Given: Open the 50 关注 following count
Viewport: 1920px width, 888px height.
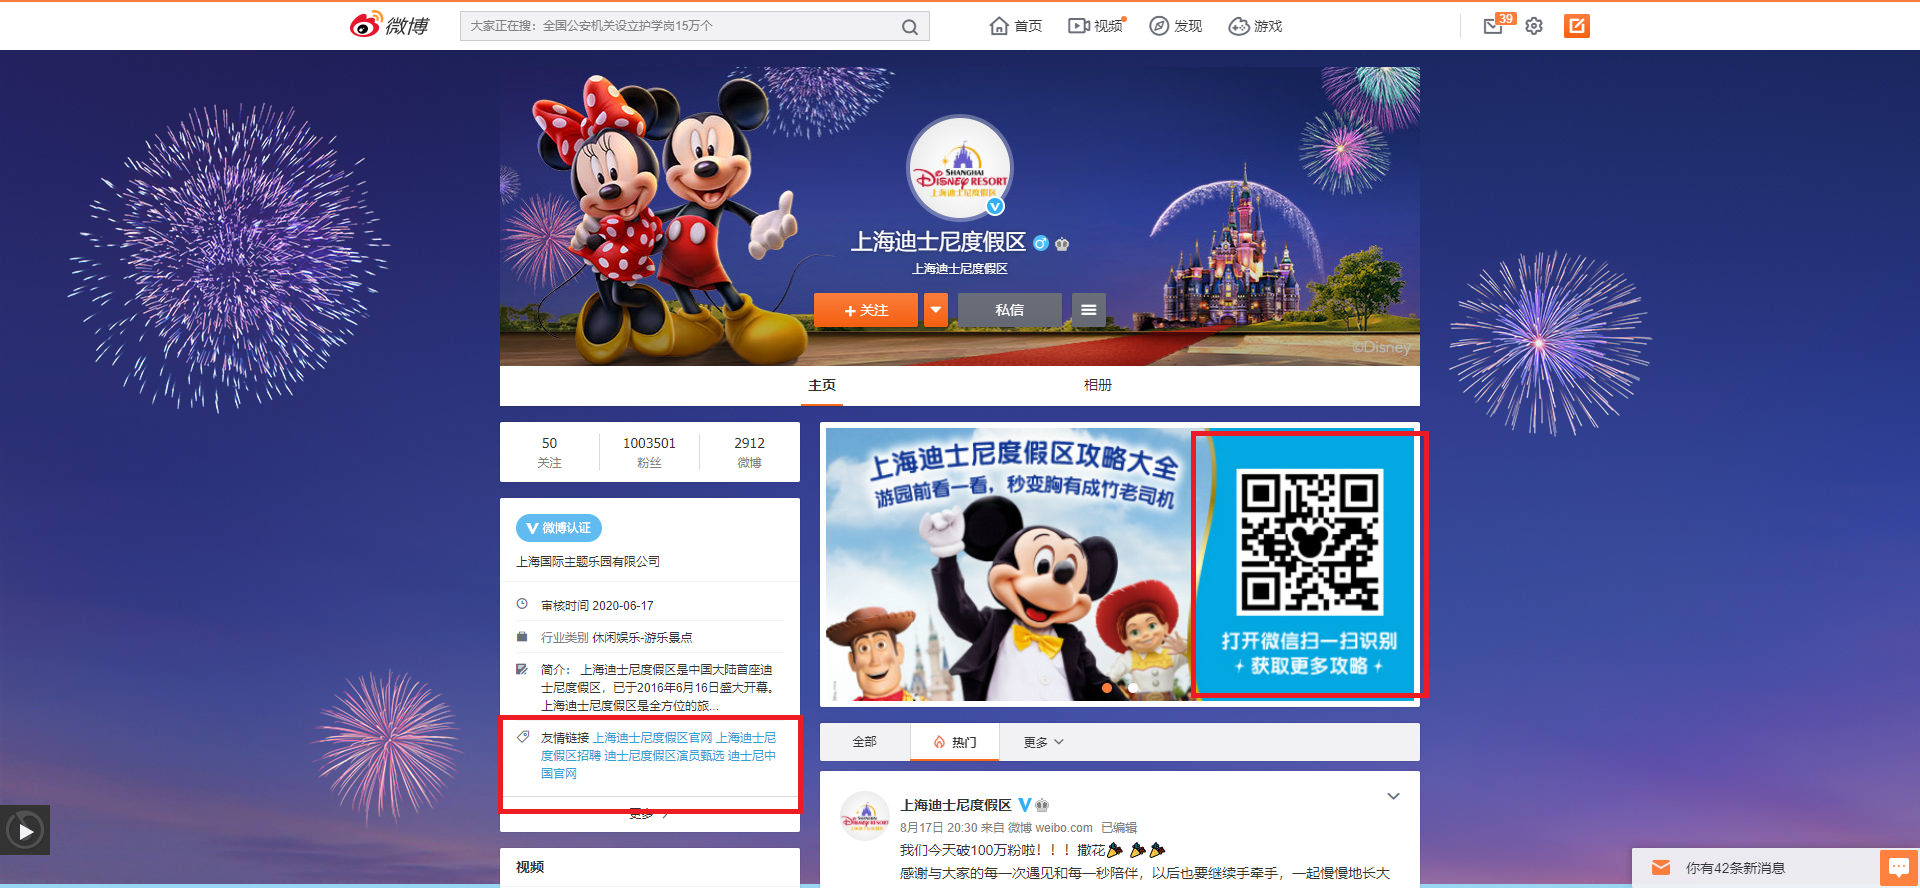Looking at the screenshot, I should [549, 452].
